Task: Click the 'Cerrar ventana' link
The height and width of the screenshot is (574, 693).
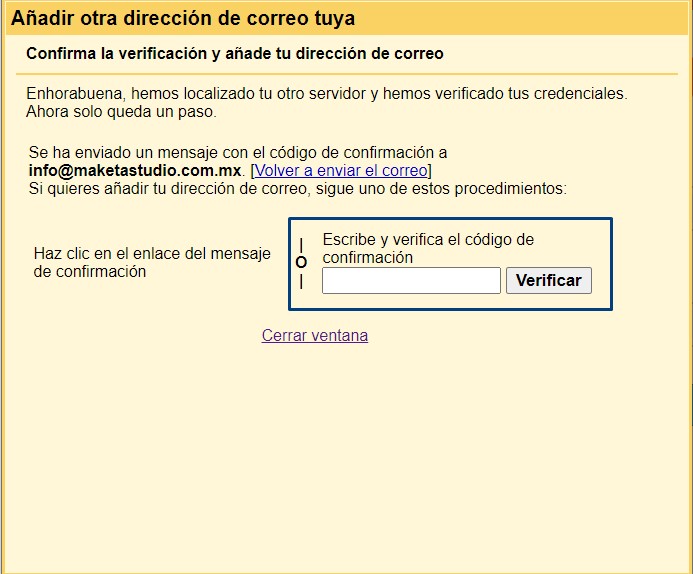Action: point(315,336)
